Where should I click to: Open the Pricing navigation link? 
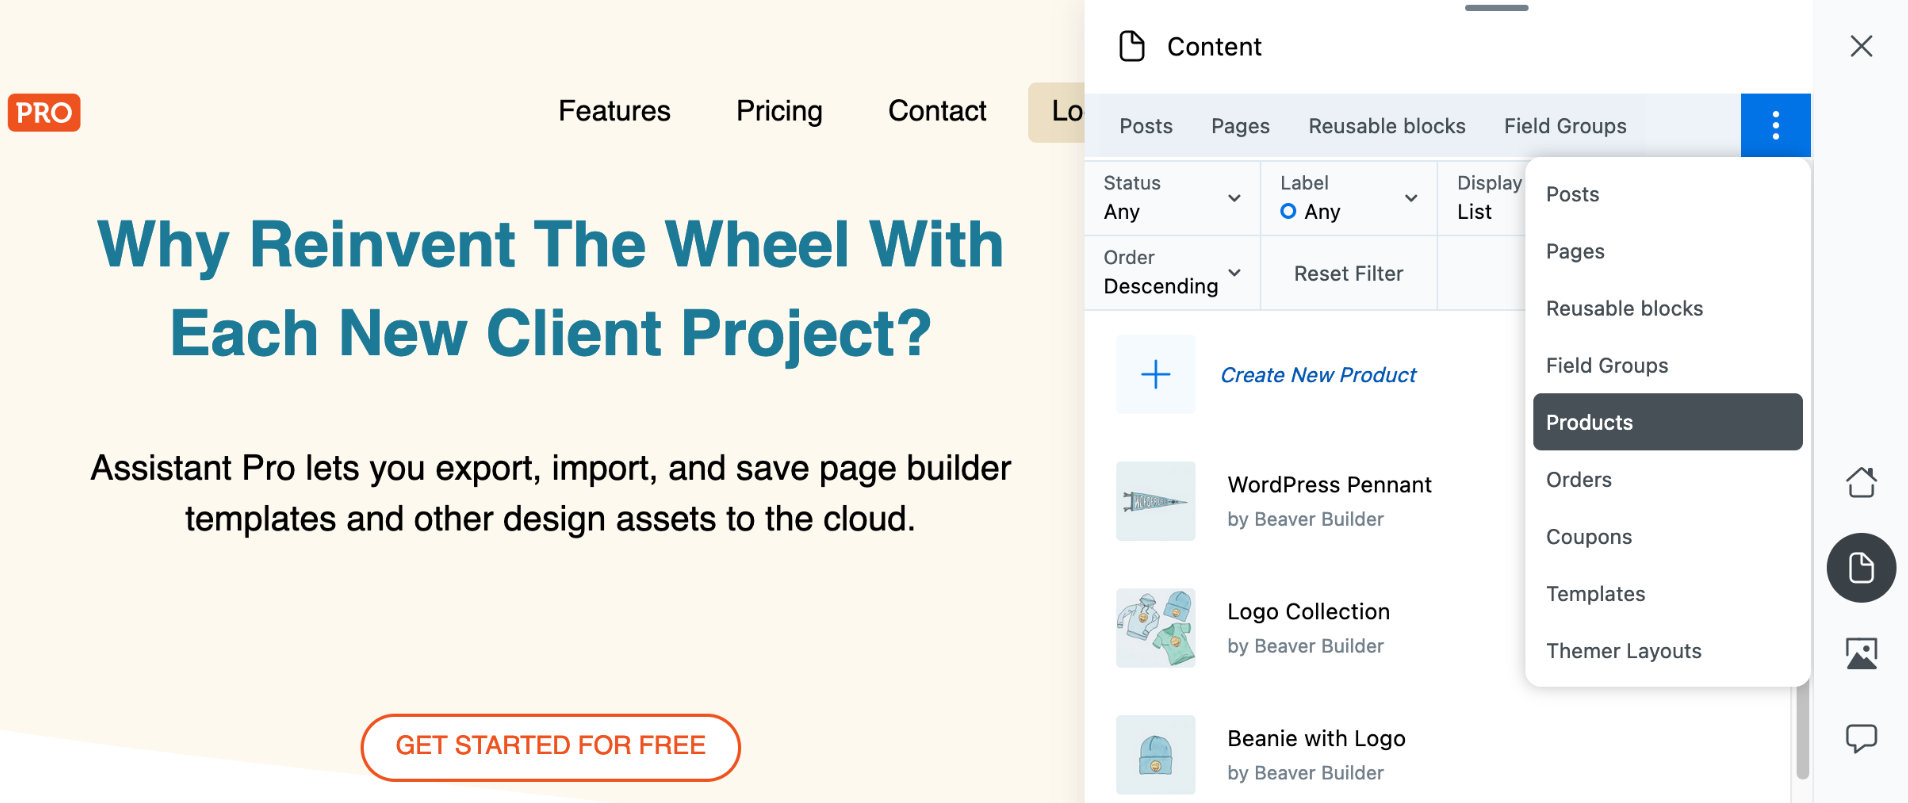[779, 111]
